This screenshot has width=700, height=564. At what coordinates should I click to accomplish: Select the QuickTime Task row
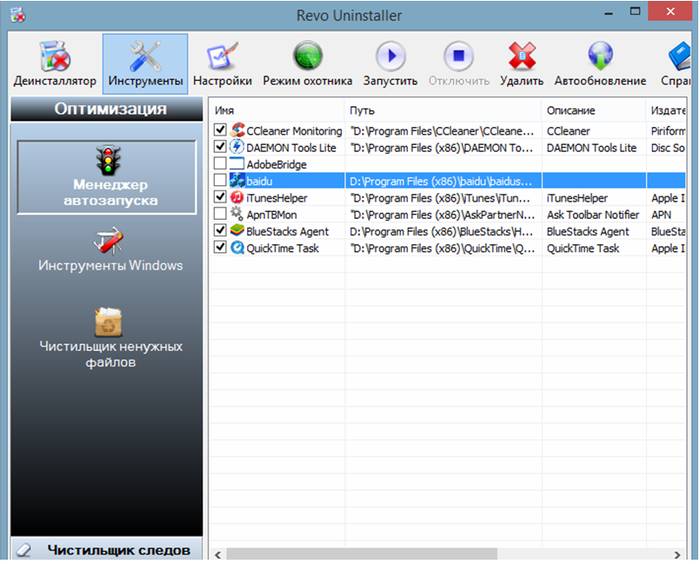click(x=282, y=248)
